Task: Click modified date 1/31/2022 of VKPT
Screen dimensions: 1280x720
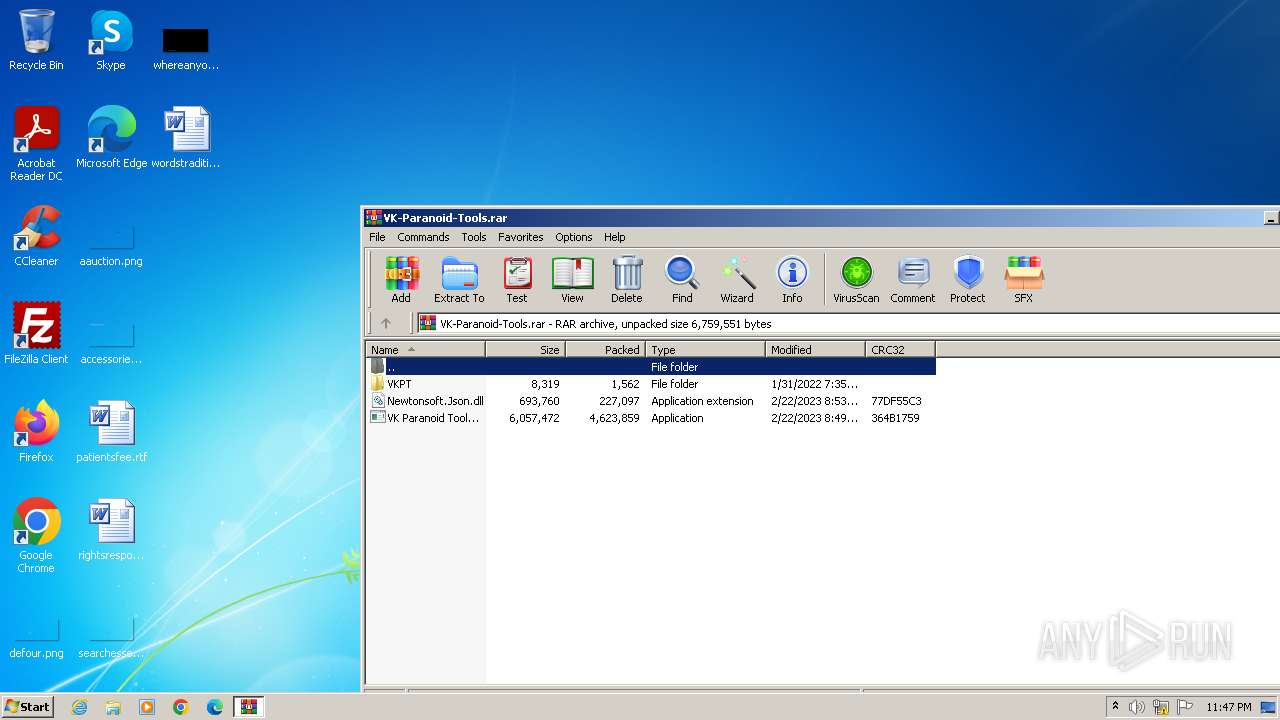Action: 815,384
